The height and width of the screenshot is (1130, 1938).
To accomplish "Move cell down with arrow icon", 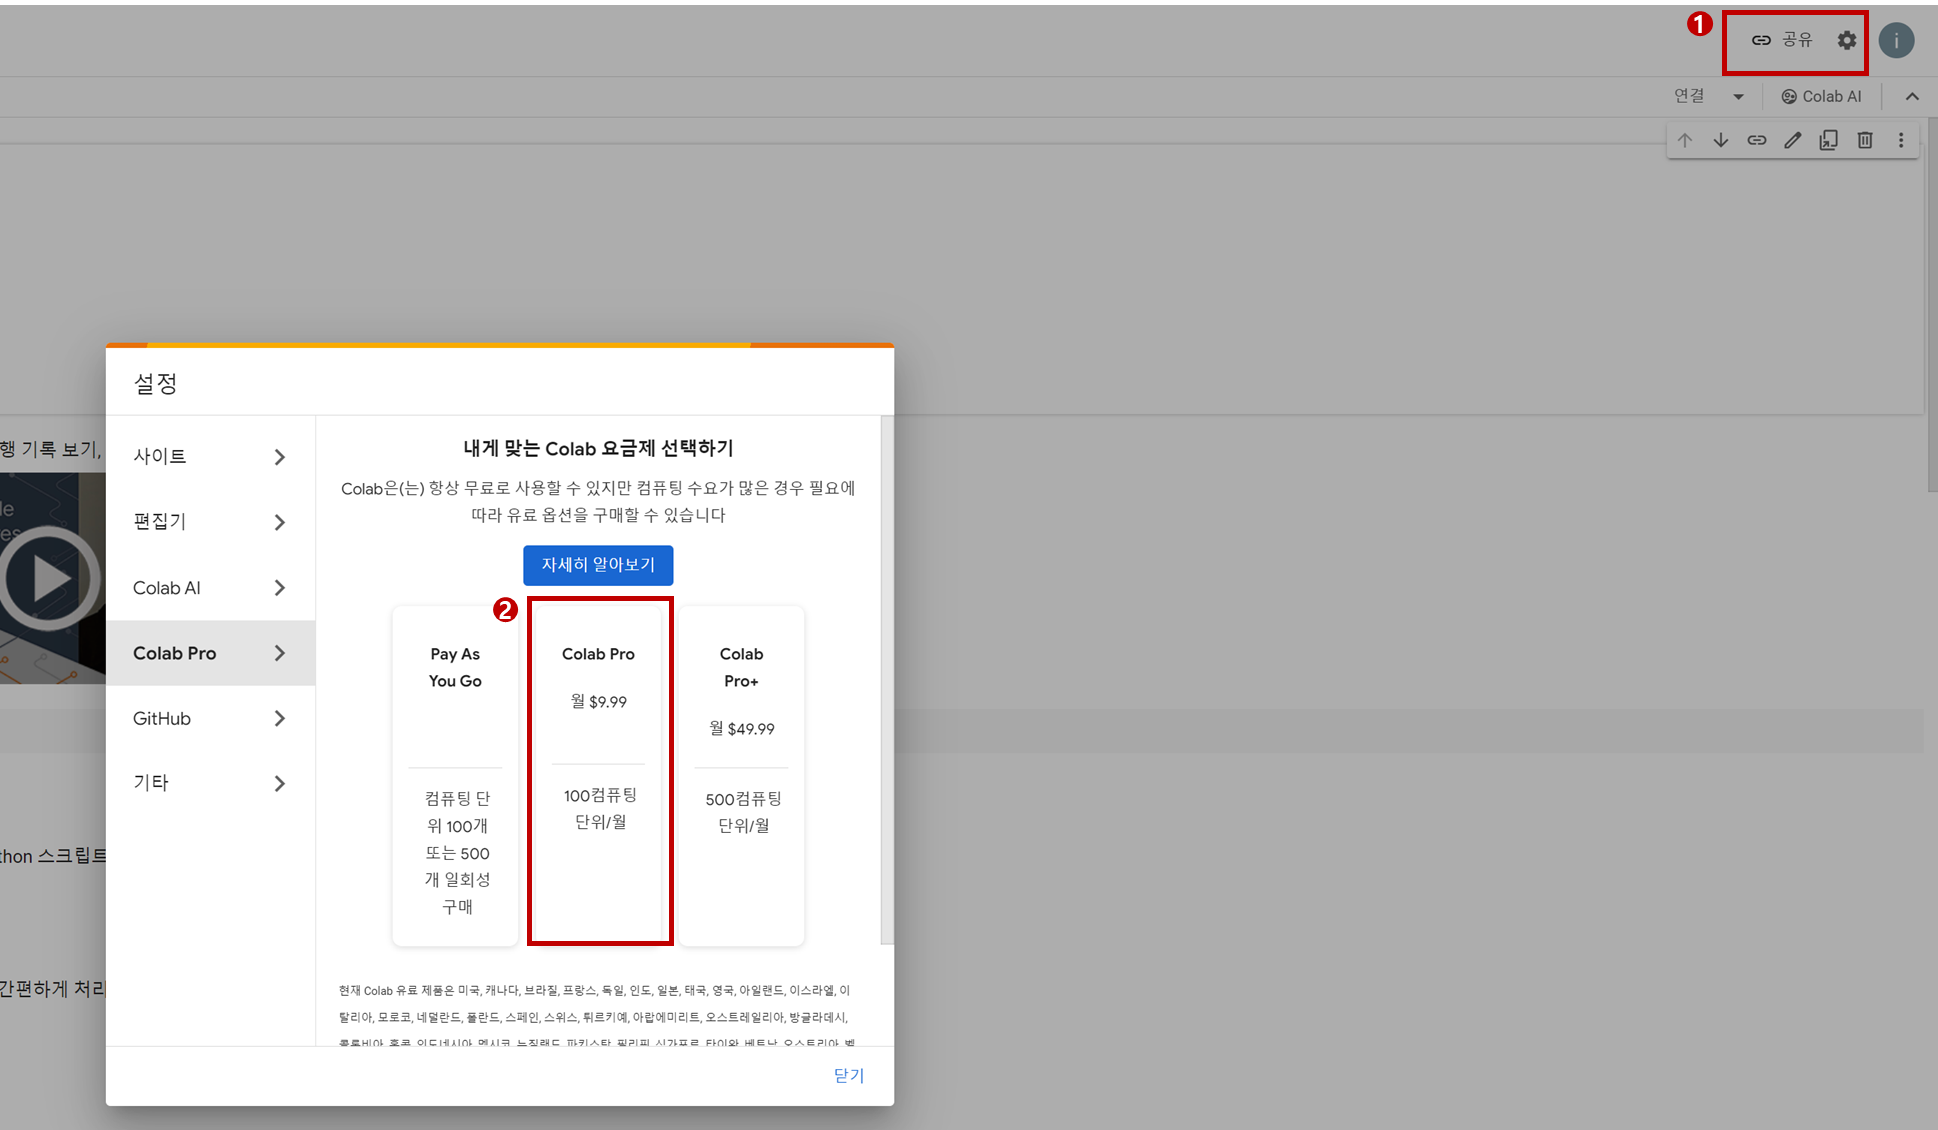I will click(x=1721, y=140).
